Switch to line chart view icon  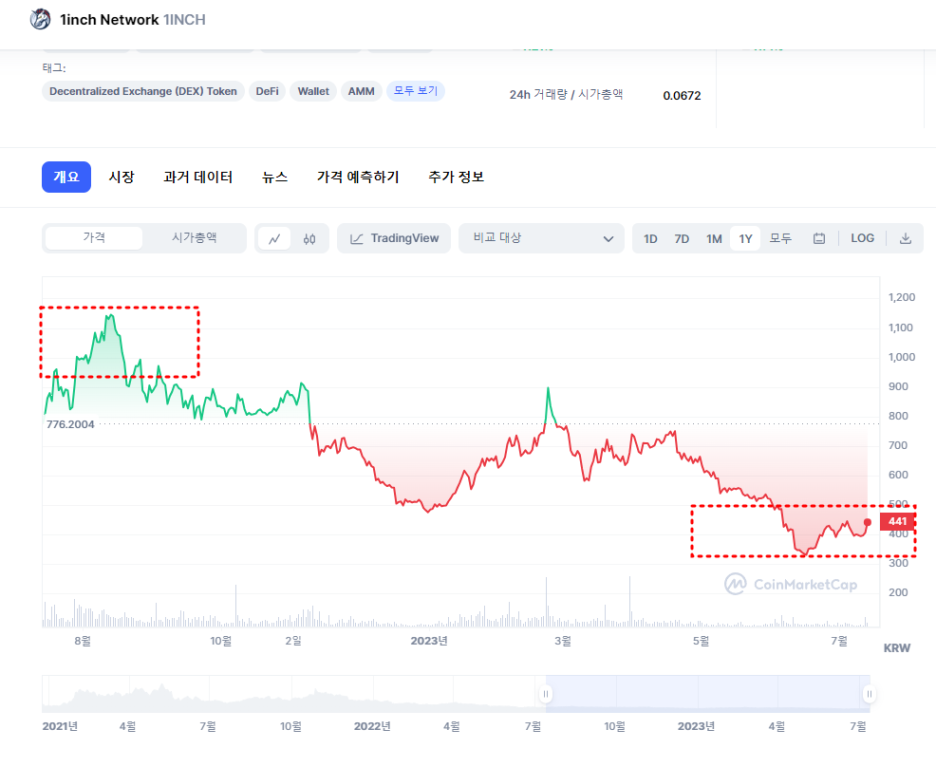click(x=275, y=239)
